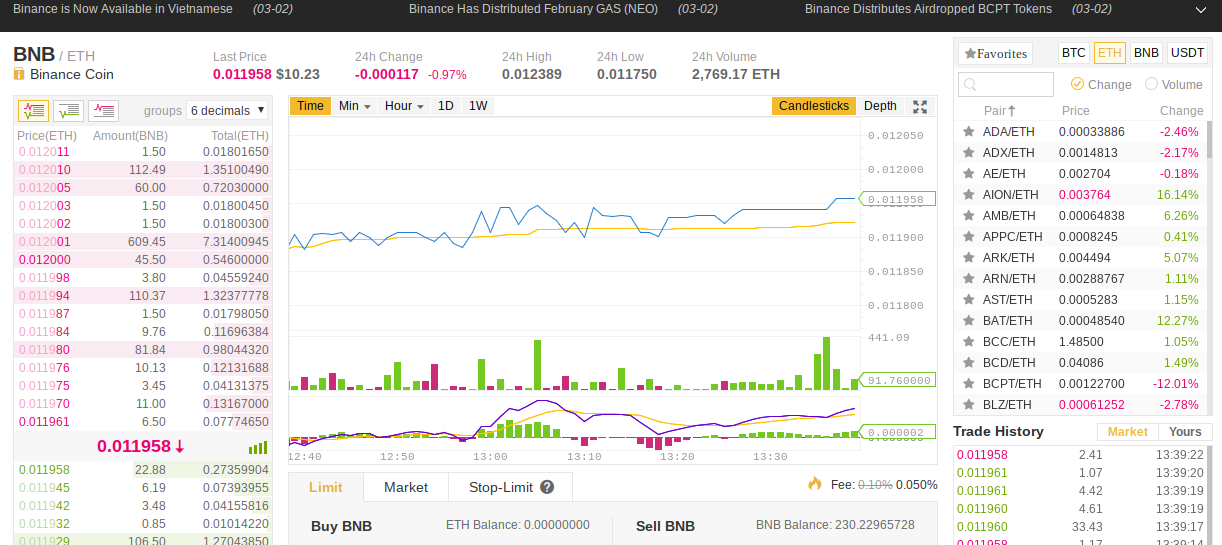
Task: Open the AION/ETH trading pair
Action: (x=1080, y=194)
